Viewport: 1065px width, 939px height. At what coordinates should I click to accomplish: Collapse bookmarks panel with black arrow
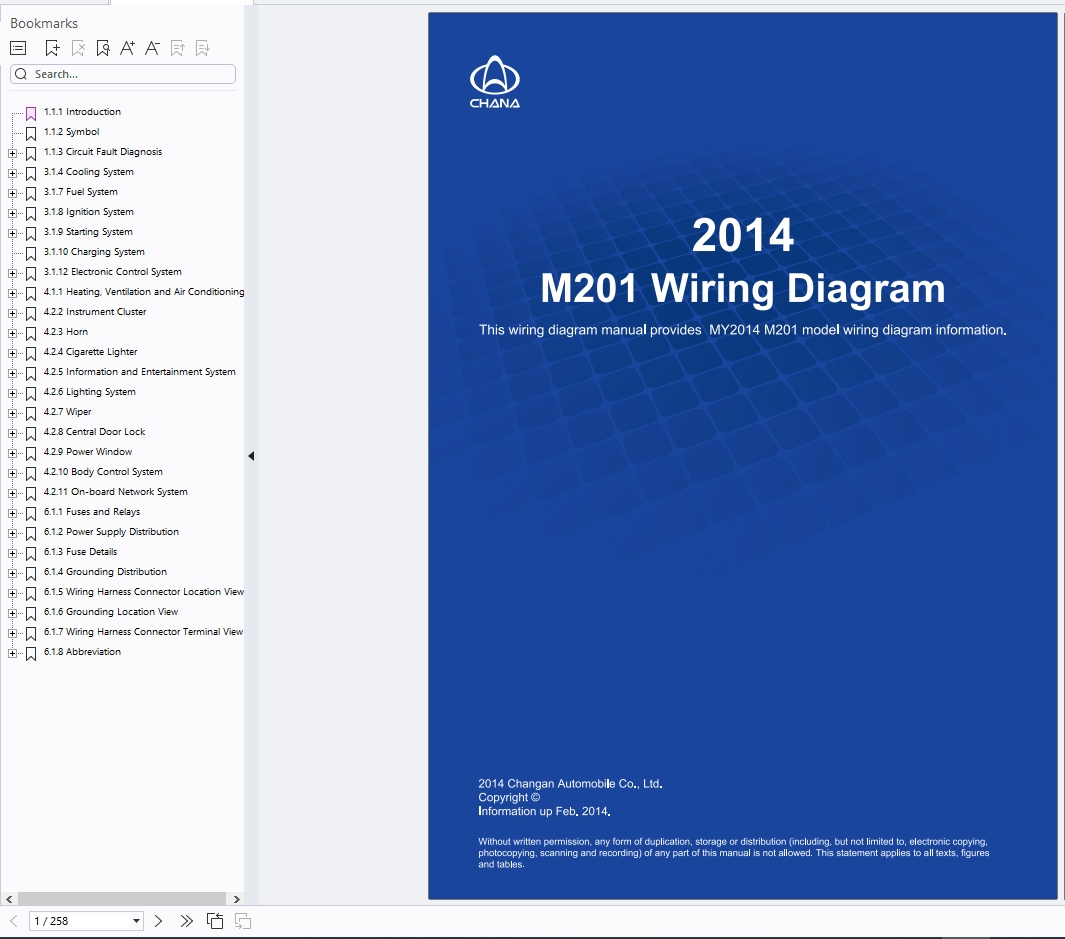point(251,456)
